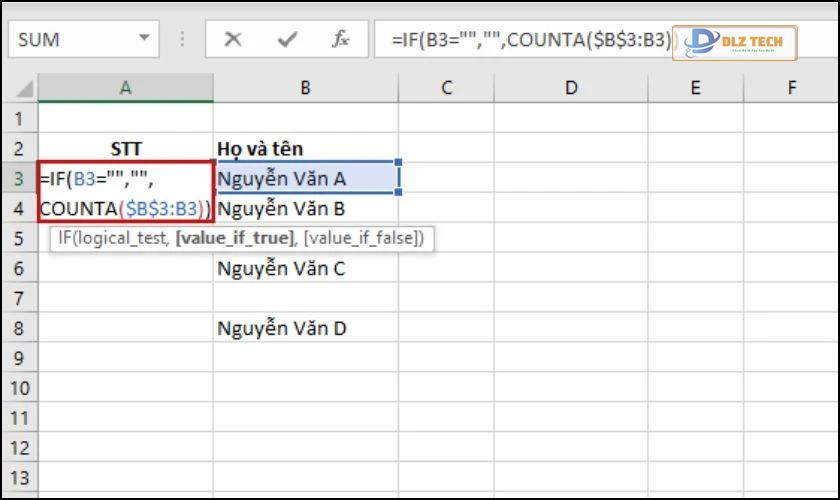Select row 1 header

(x=19, y=118)
